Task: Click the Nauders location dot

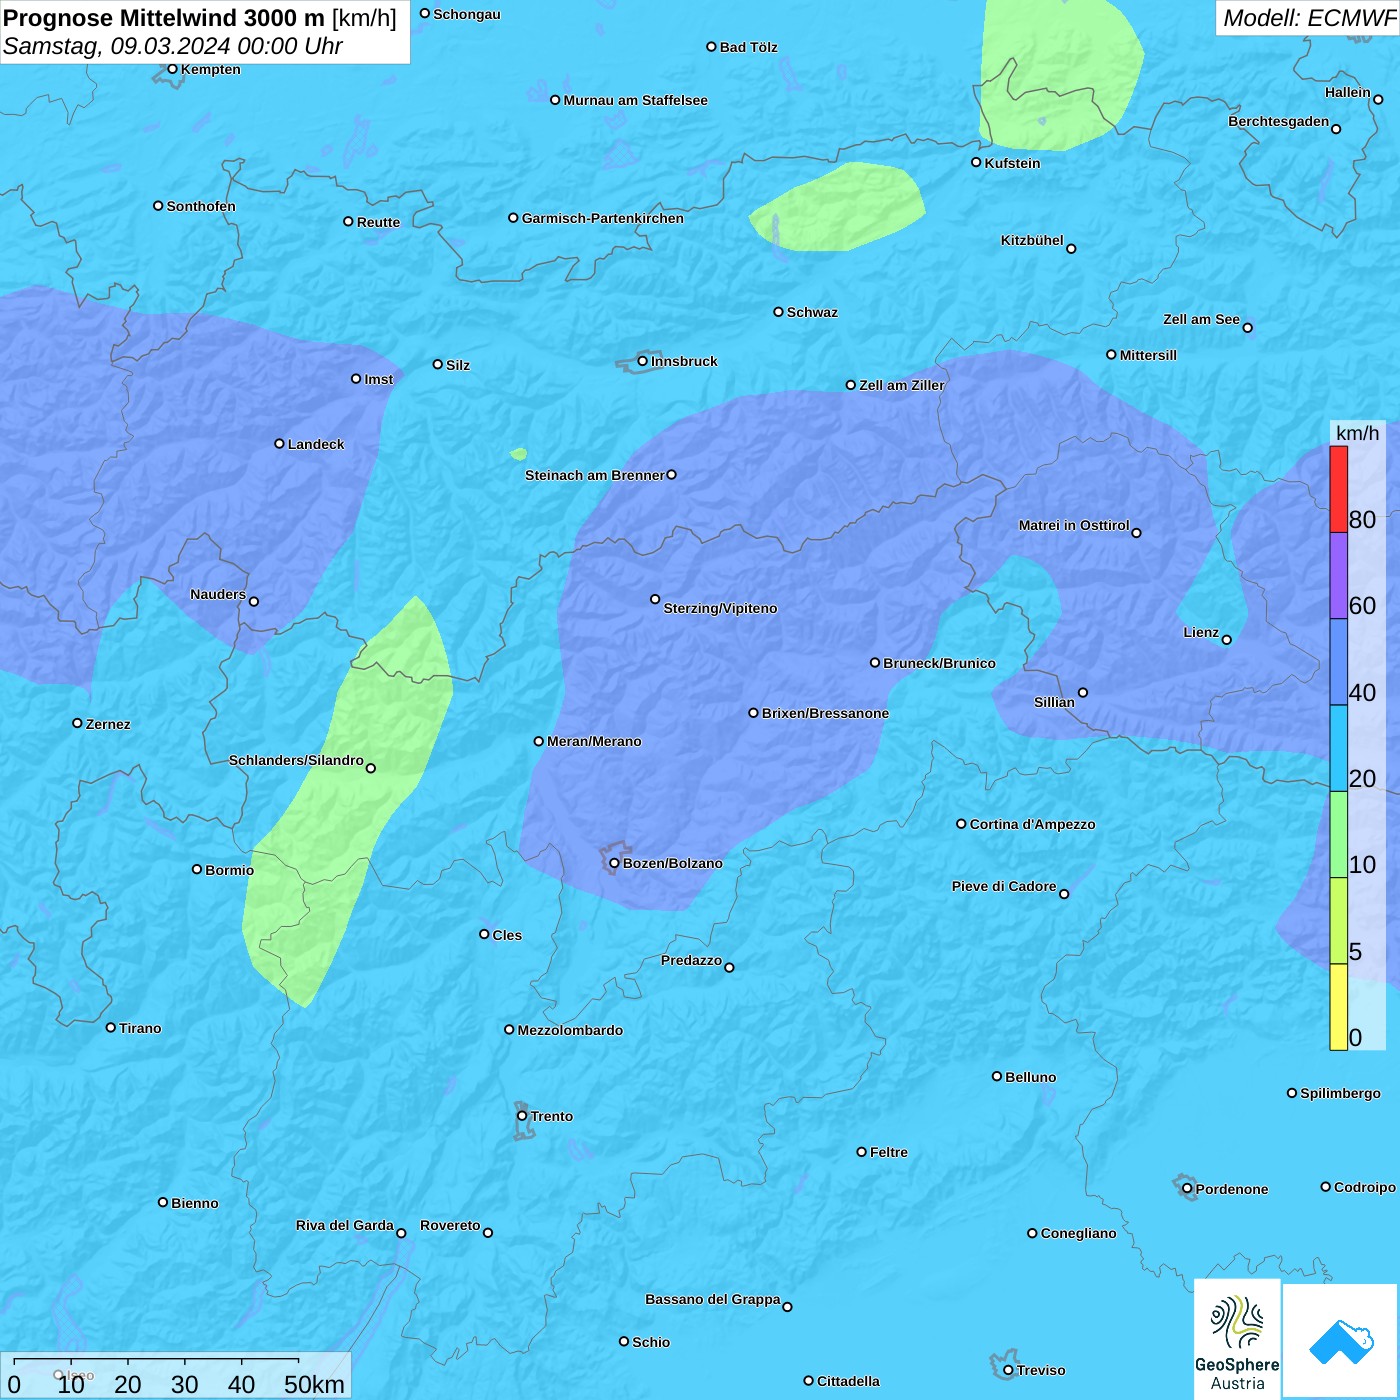Action: coord(254,601)
